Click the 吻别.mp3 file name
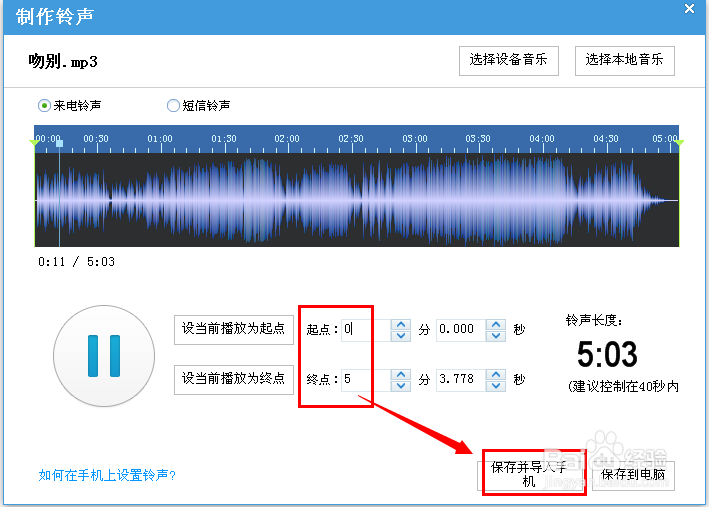Viewport: 709px width, 507px height. [x=63, y=61]
